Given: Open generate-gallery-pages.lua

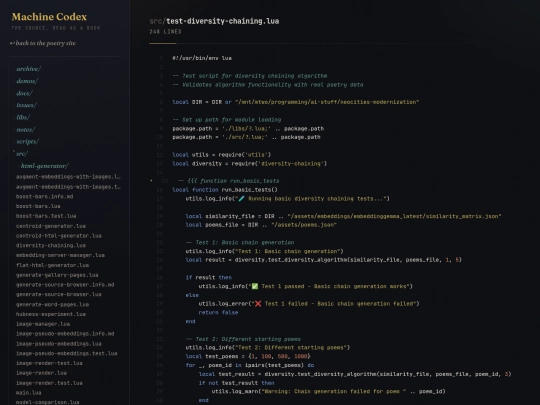Looking at the screenshot, I should (57, 275).
